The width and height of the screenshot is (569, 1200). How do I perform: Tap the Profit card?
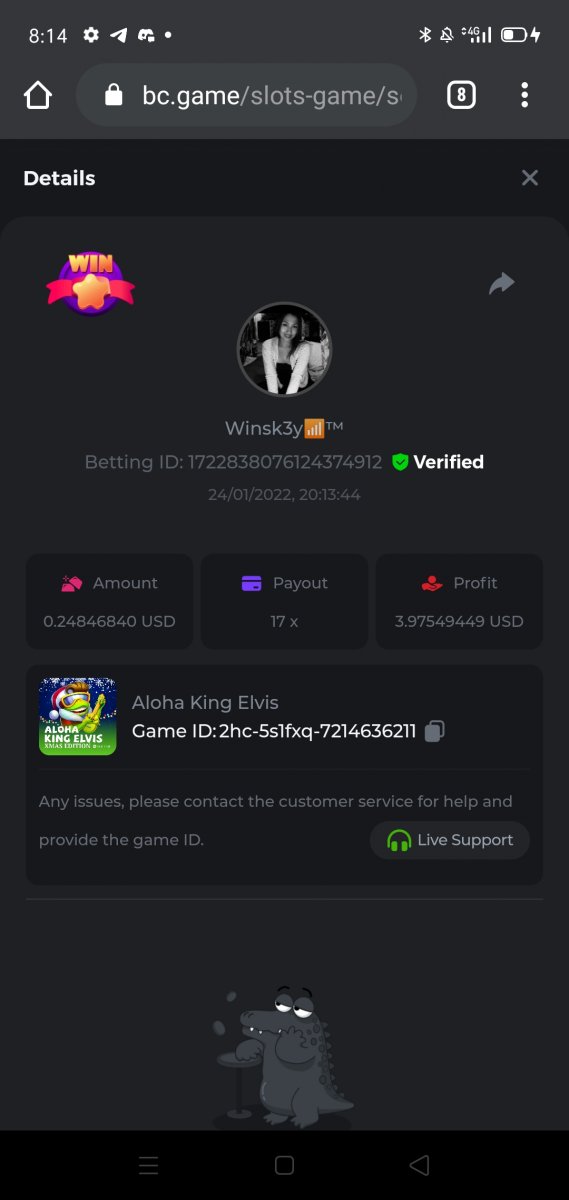459,601
